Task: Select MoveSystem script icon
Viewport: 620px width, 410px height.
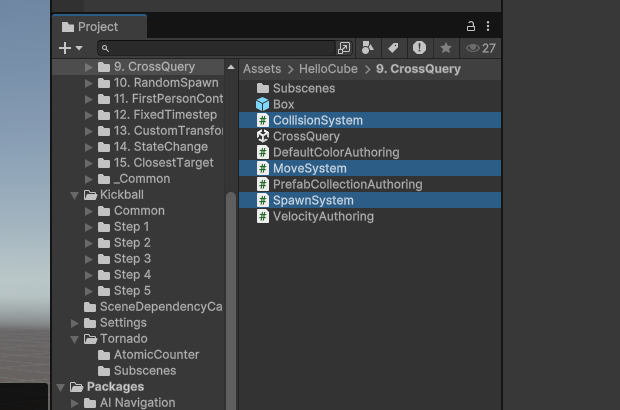Action: [263, 168]
